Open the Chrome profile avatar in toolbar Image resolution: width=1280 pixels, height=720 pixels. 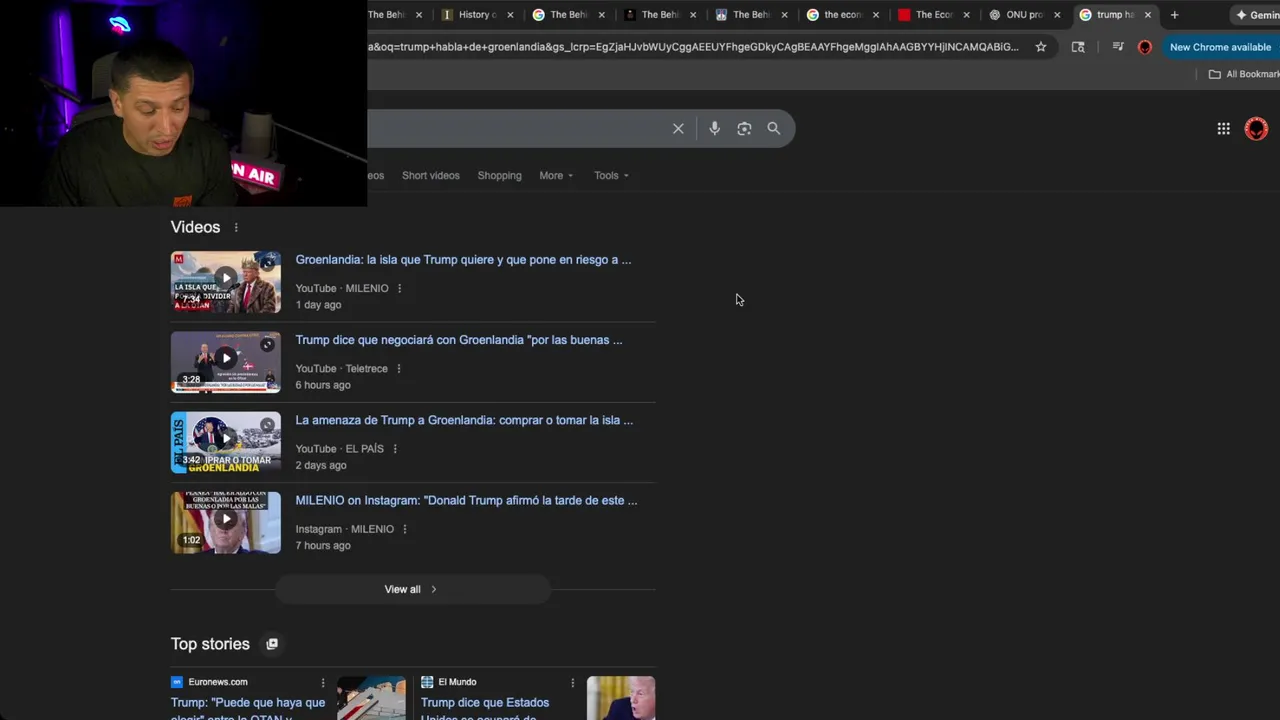[1145, 47]
